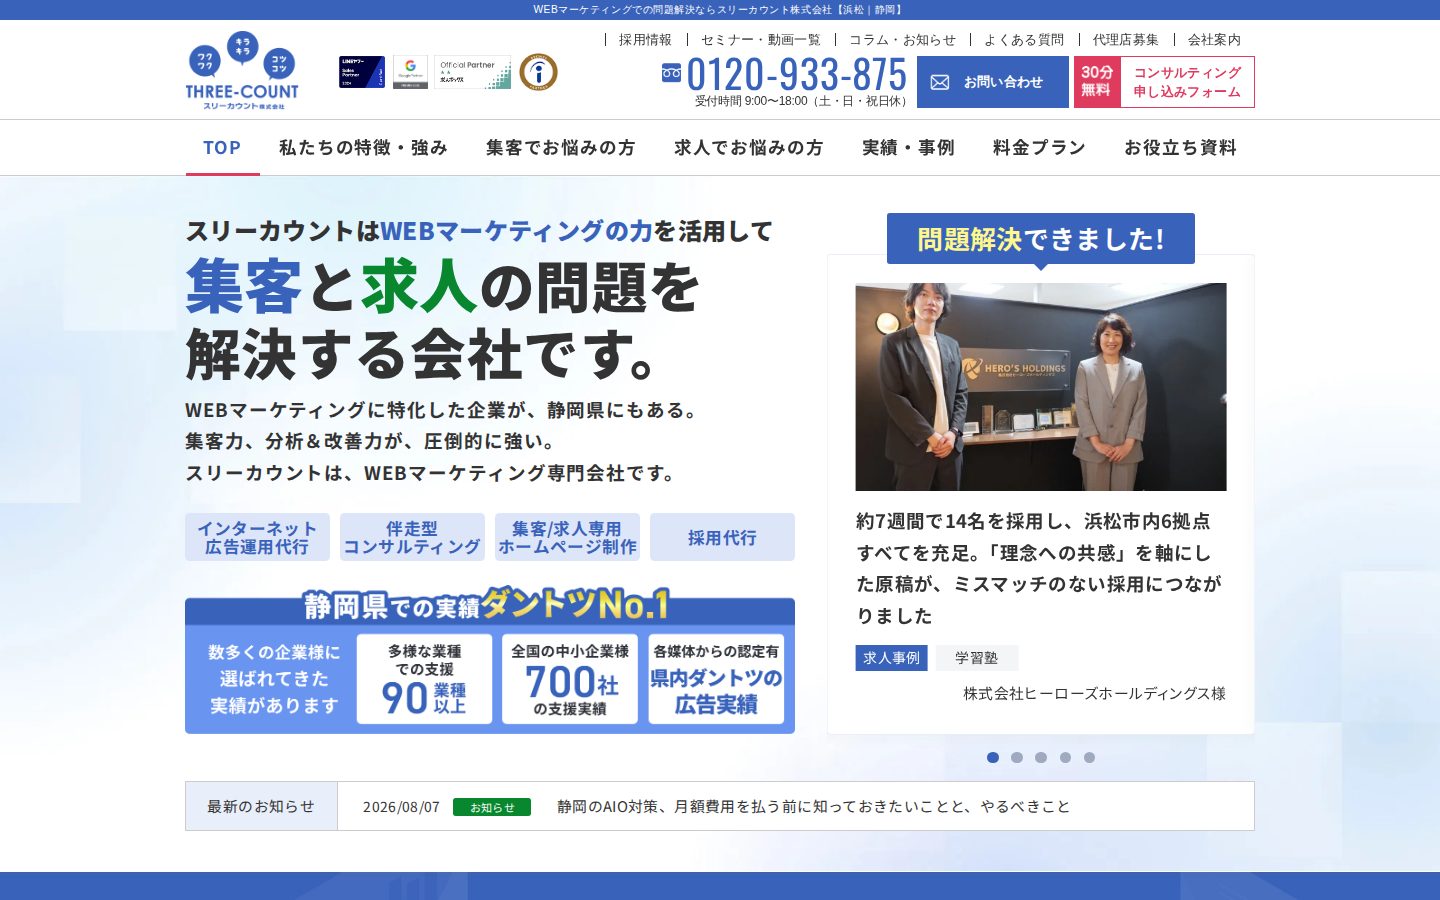This screenshot has height=900, width=1440.
Task: Open 料金プラン menu
Action: point(1039,148)
